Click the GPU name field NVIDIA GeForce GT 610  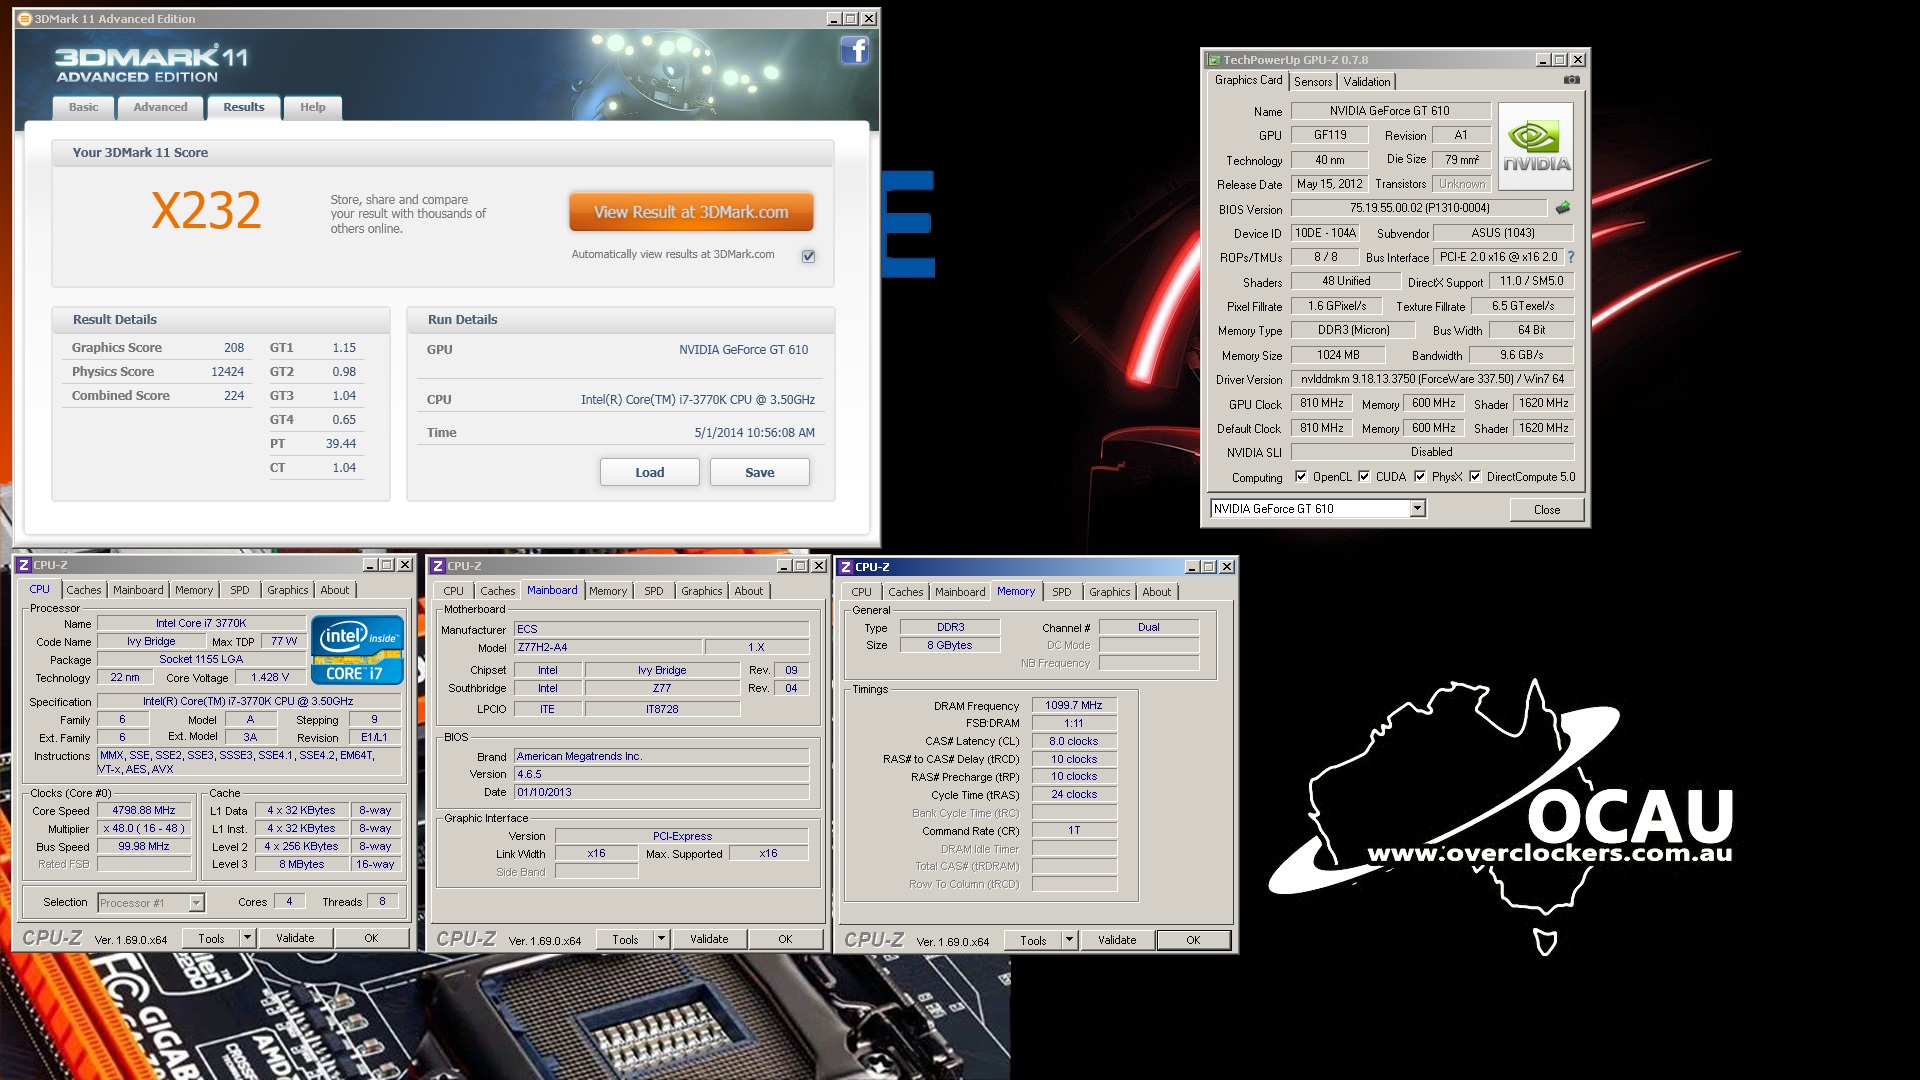click(x=1390, y=111)
